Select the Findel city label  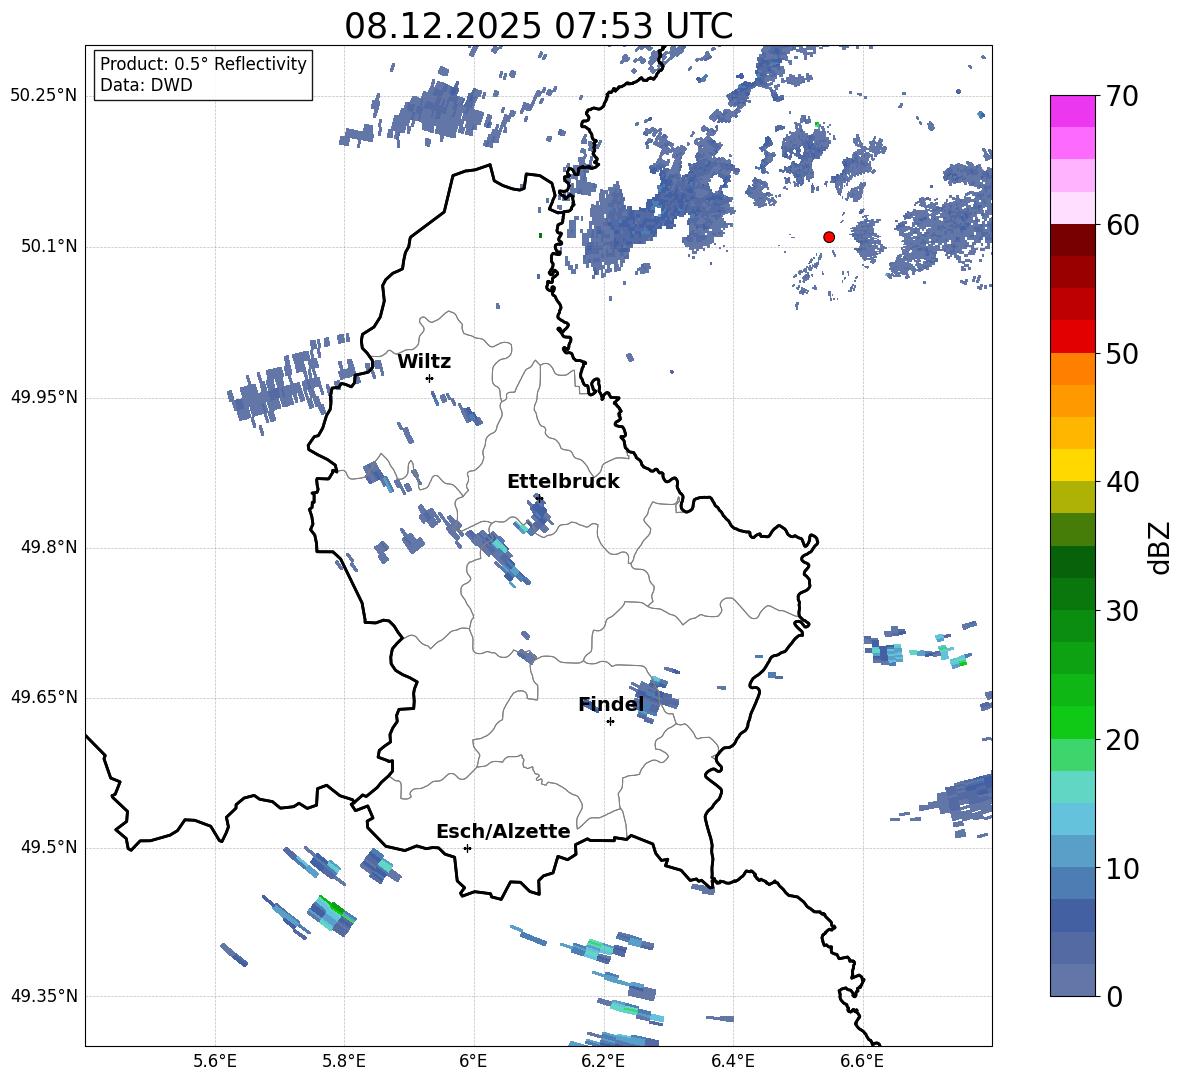tap(611, 705)
